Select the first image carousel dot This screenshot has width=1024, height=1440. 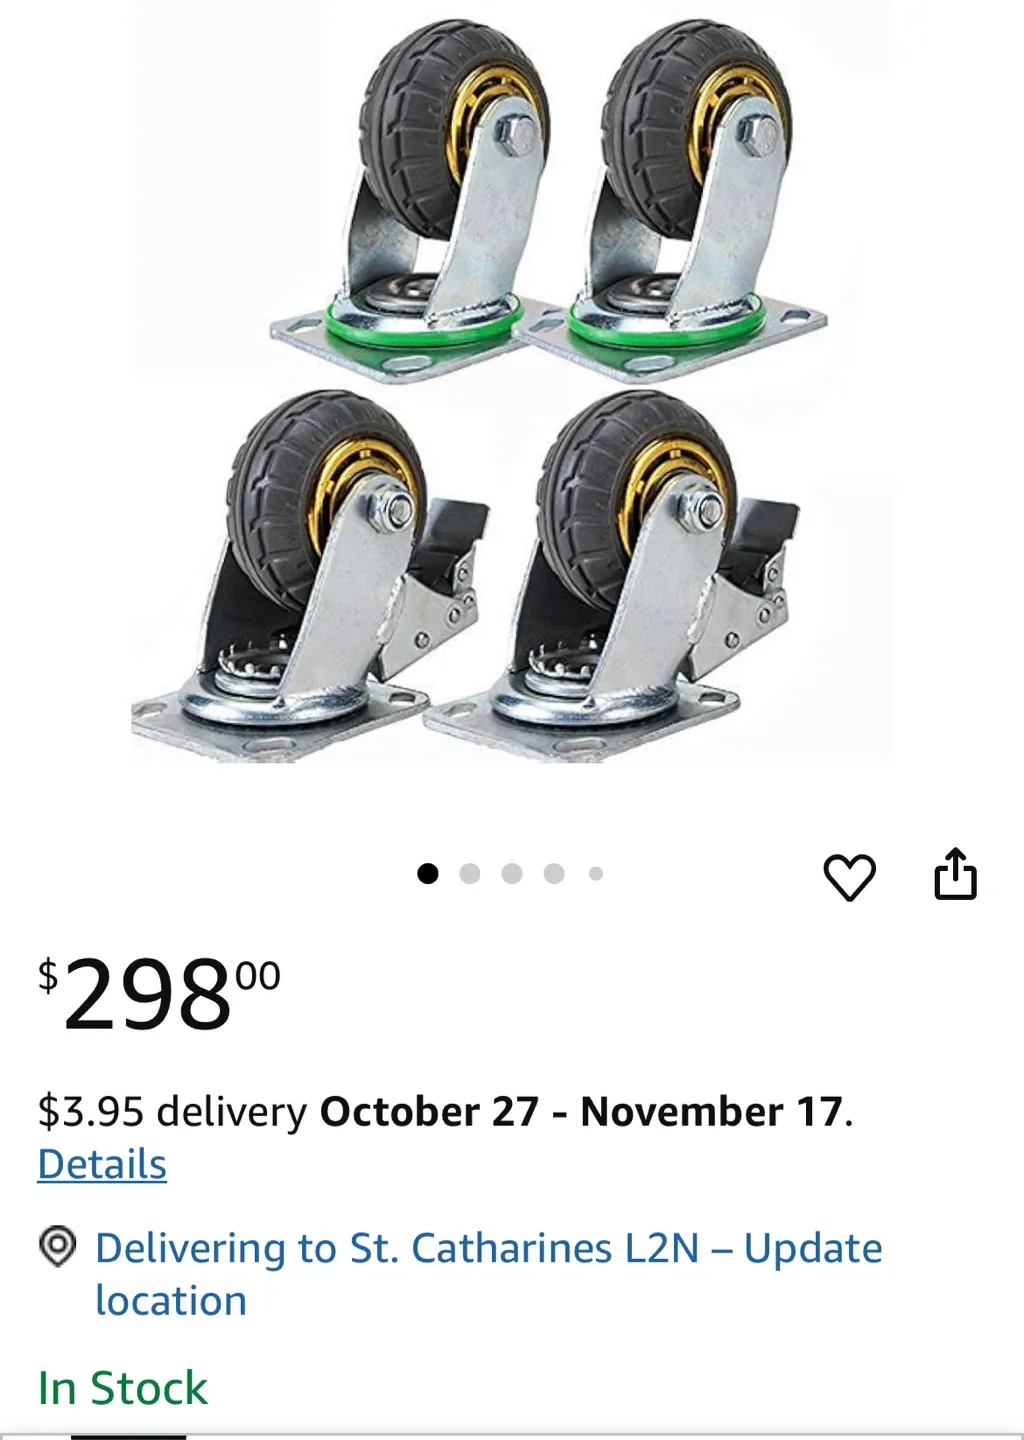coord(428,874)
